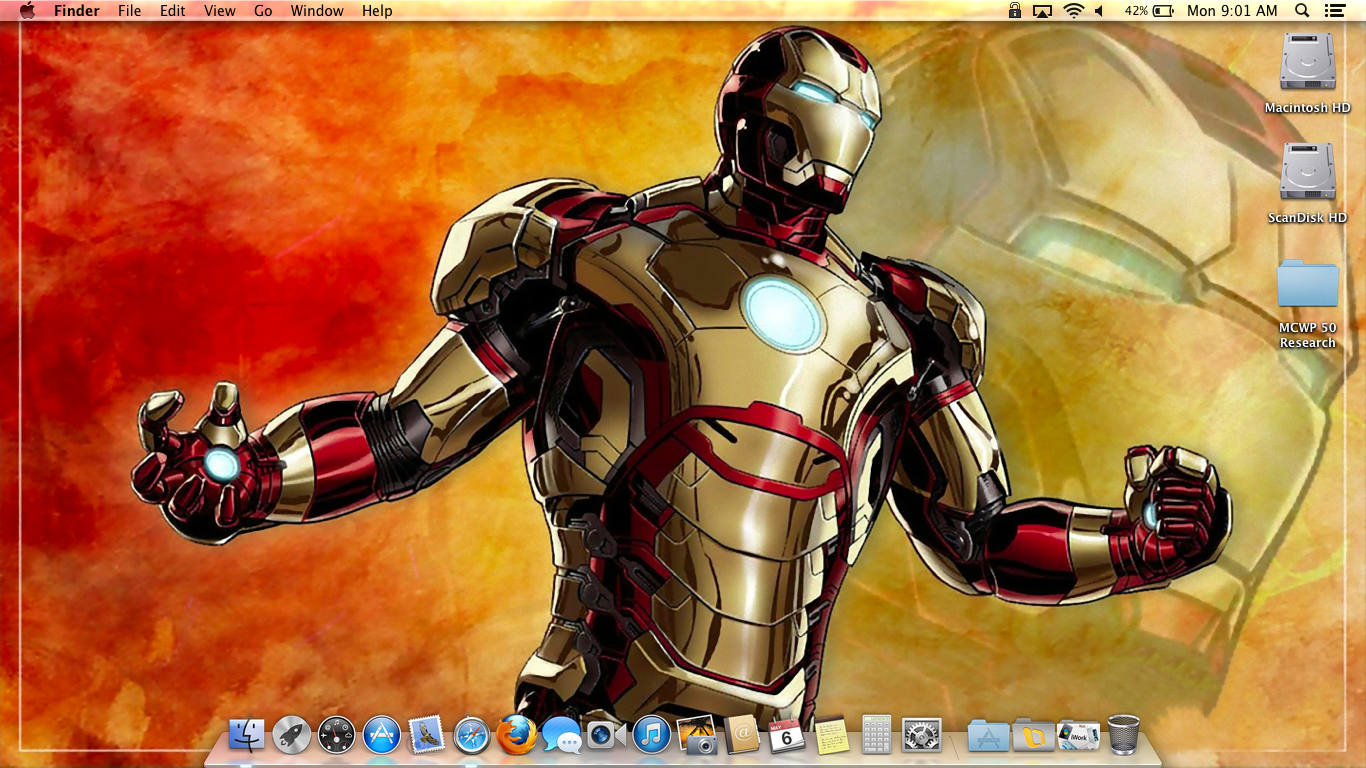Open the View menu
This screenshot has width=1366, height=768.
pos(220,11)
